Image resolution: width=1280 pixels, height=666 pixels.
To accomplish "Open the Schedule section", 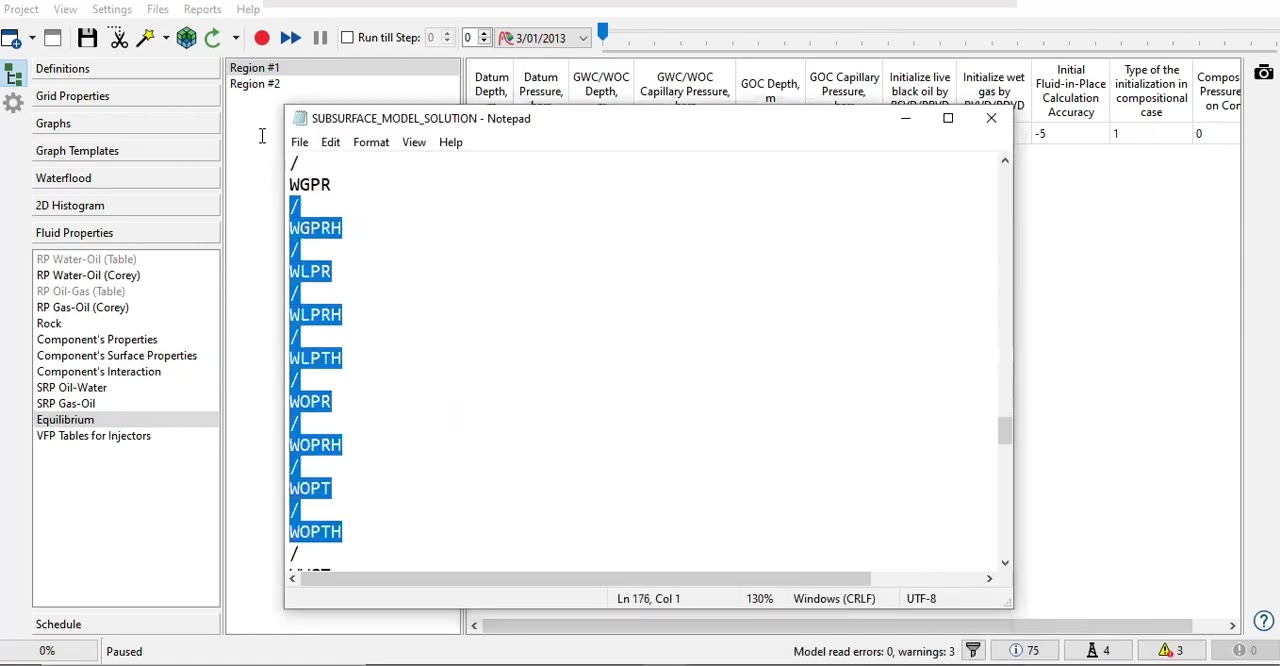I will coord(58,624).
